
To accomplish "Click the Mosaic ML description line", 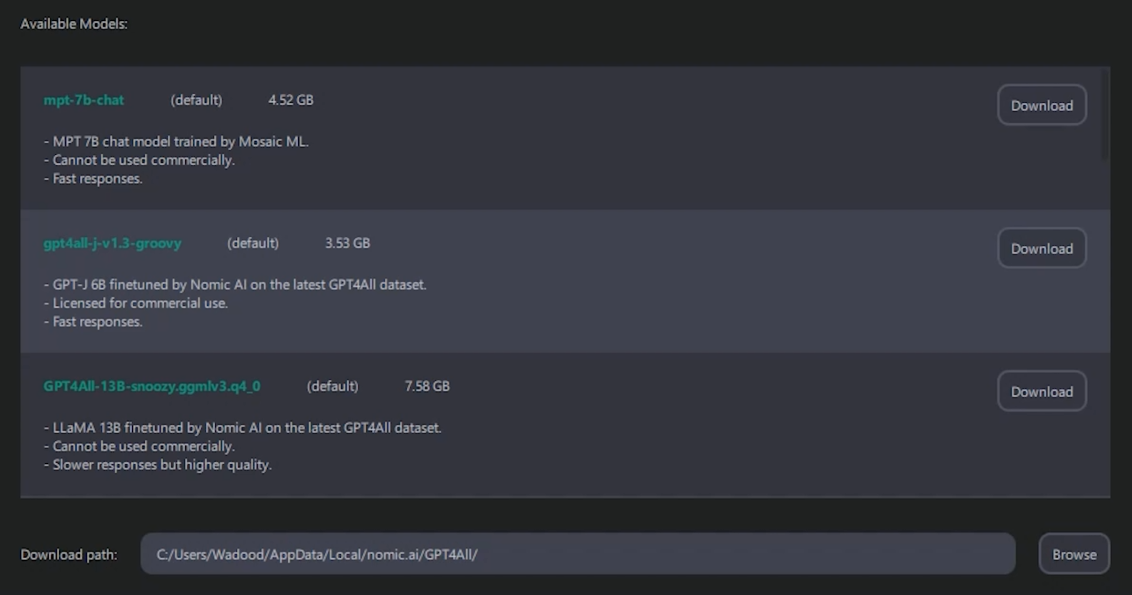I will coord(176,142).
